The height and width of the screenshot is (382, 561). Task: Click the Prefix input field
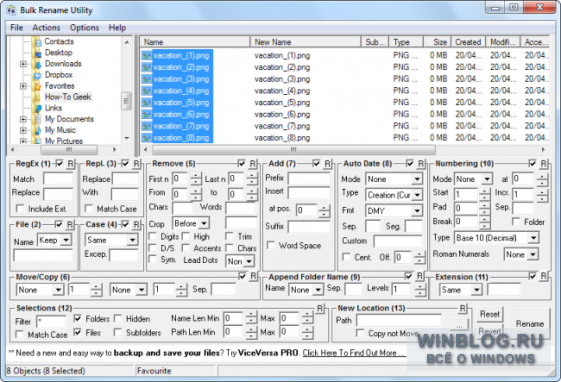coord(309,178)
